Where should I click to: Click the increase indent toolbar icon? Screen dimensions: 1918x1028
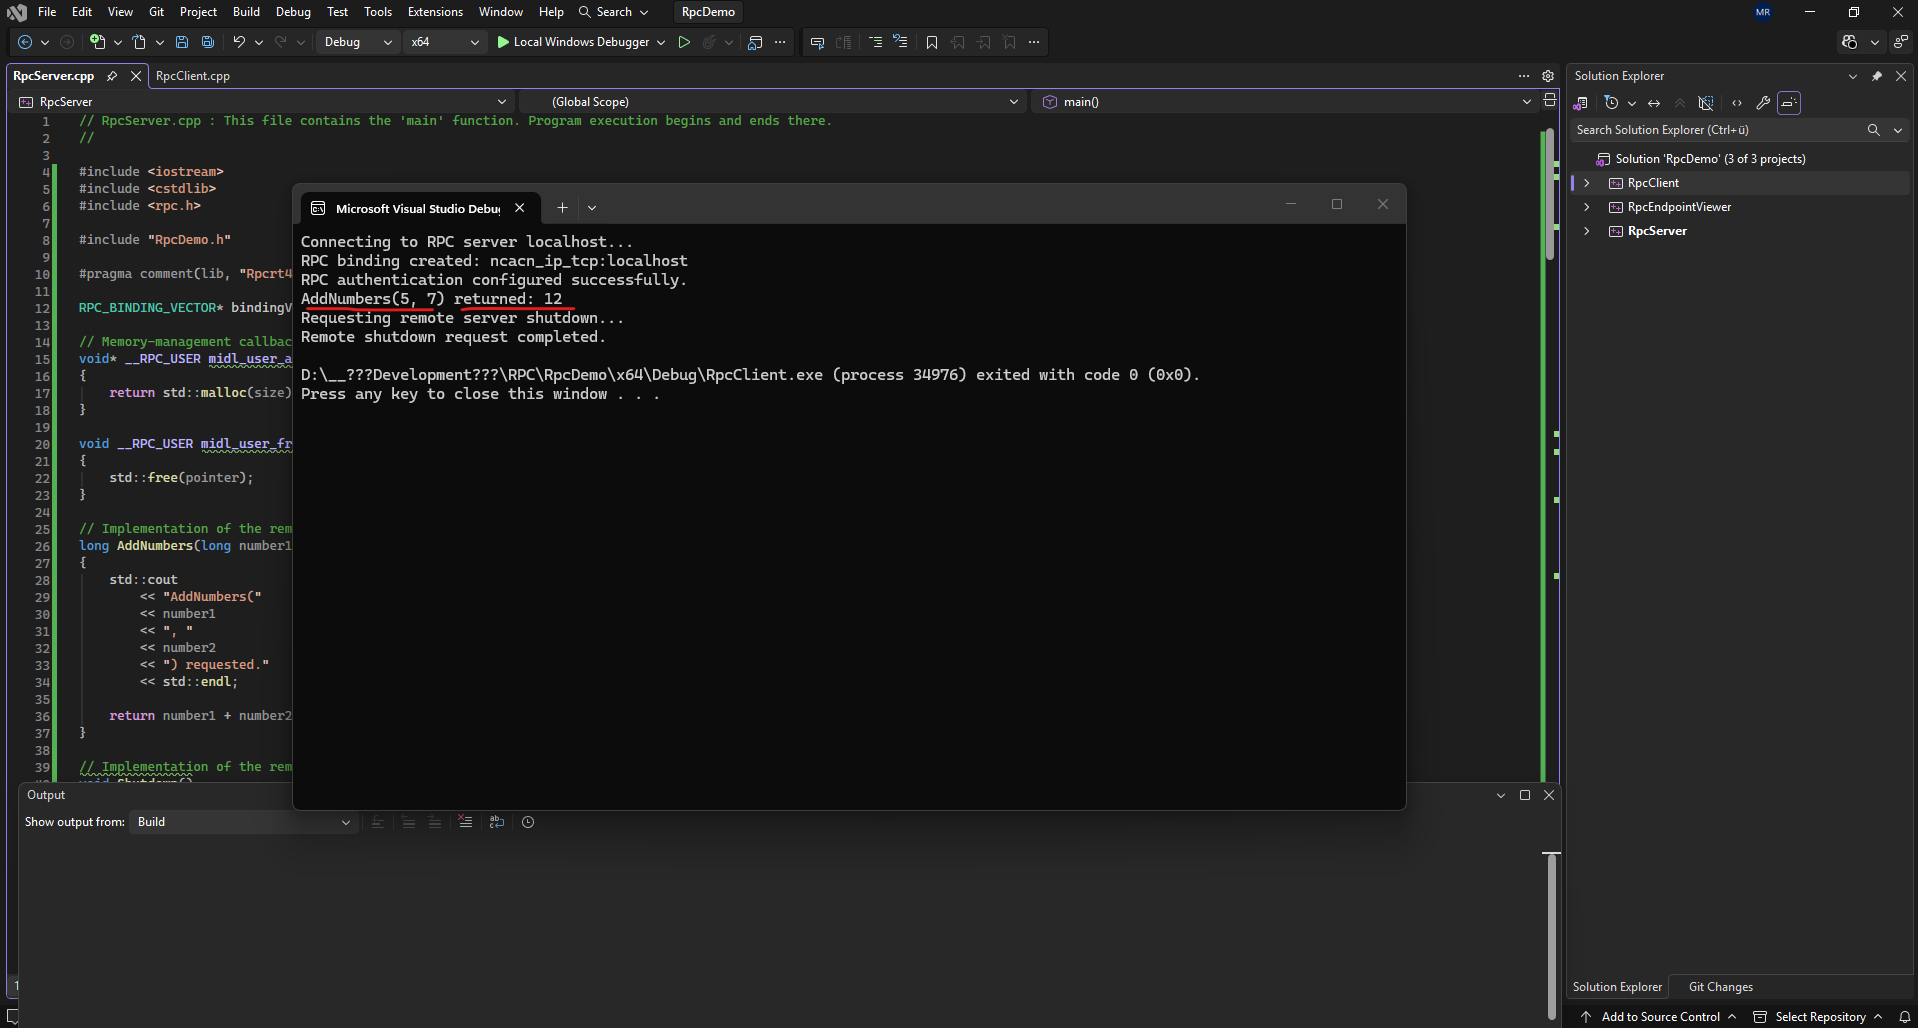coord(900,42)
